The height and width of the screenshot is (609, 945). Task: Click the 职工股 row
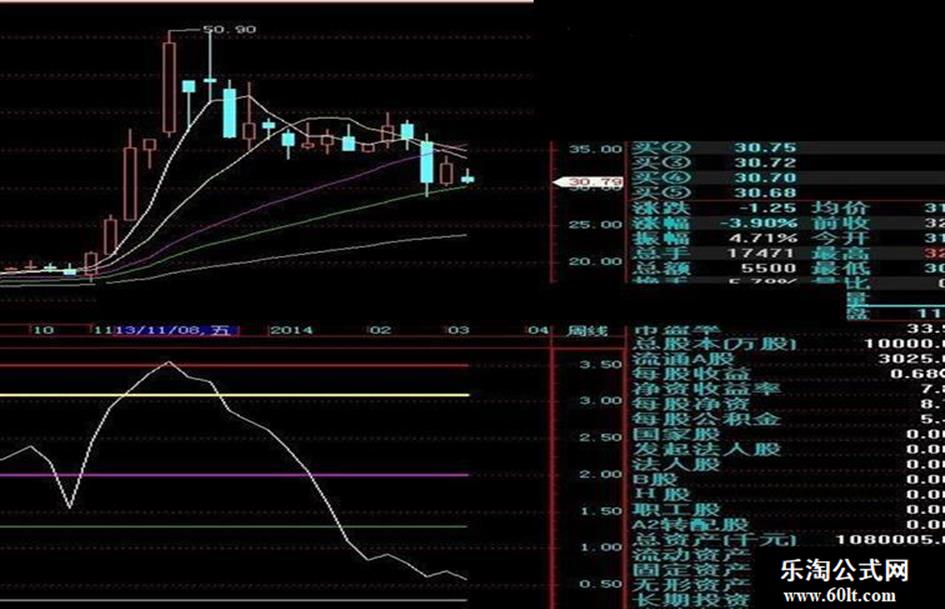tap(788, 510)
